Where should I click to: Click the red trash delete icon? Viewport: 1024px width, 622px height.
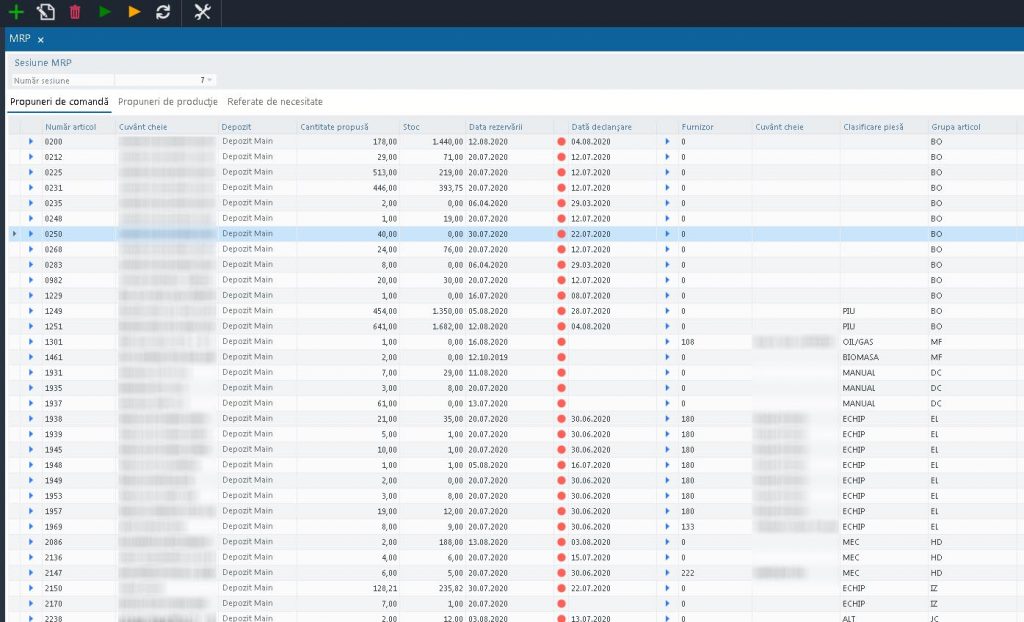pyautogui.click(x=75, y=12)
